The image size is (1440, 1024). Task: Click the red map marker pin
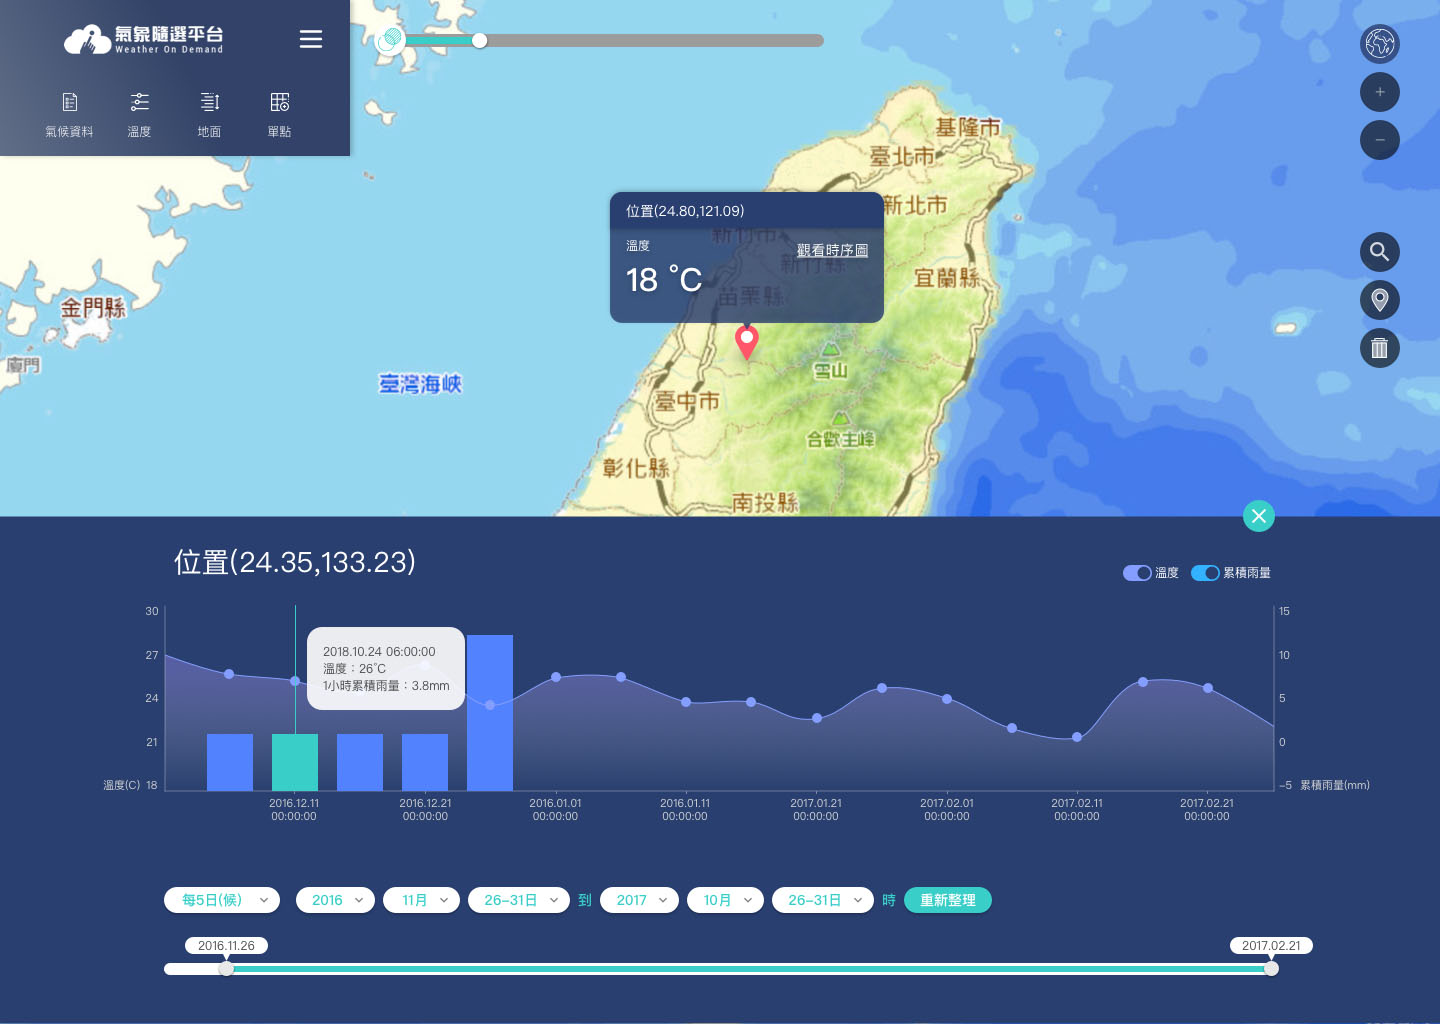747,342
